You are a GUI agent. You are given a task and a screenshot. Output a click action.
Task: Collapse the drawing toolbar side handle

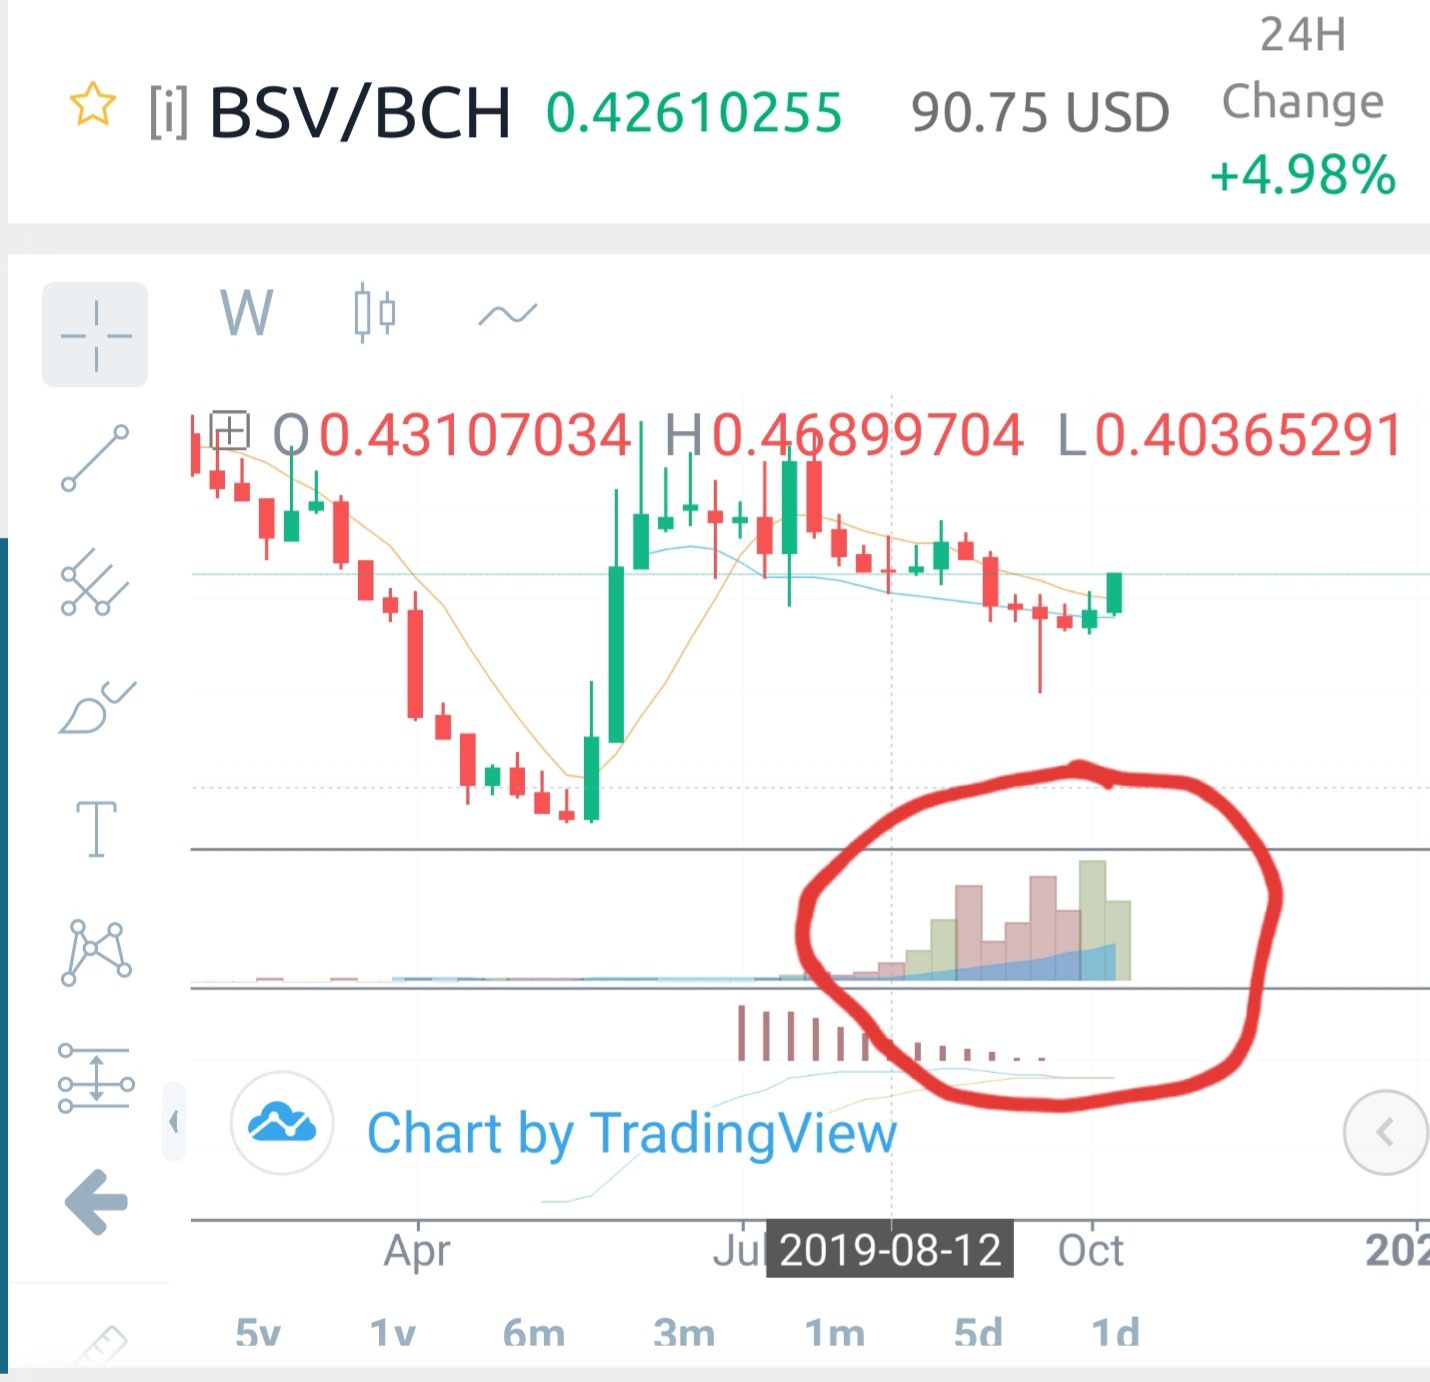pyautogui.click(x=174, y=1121)
